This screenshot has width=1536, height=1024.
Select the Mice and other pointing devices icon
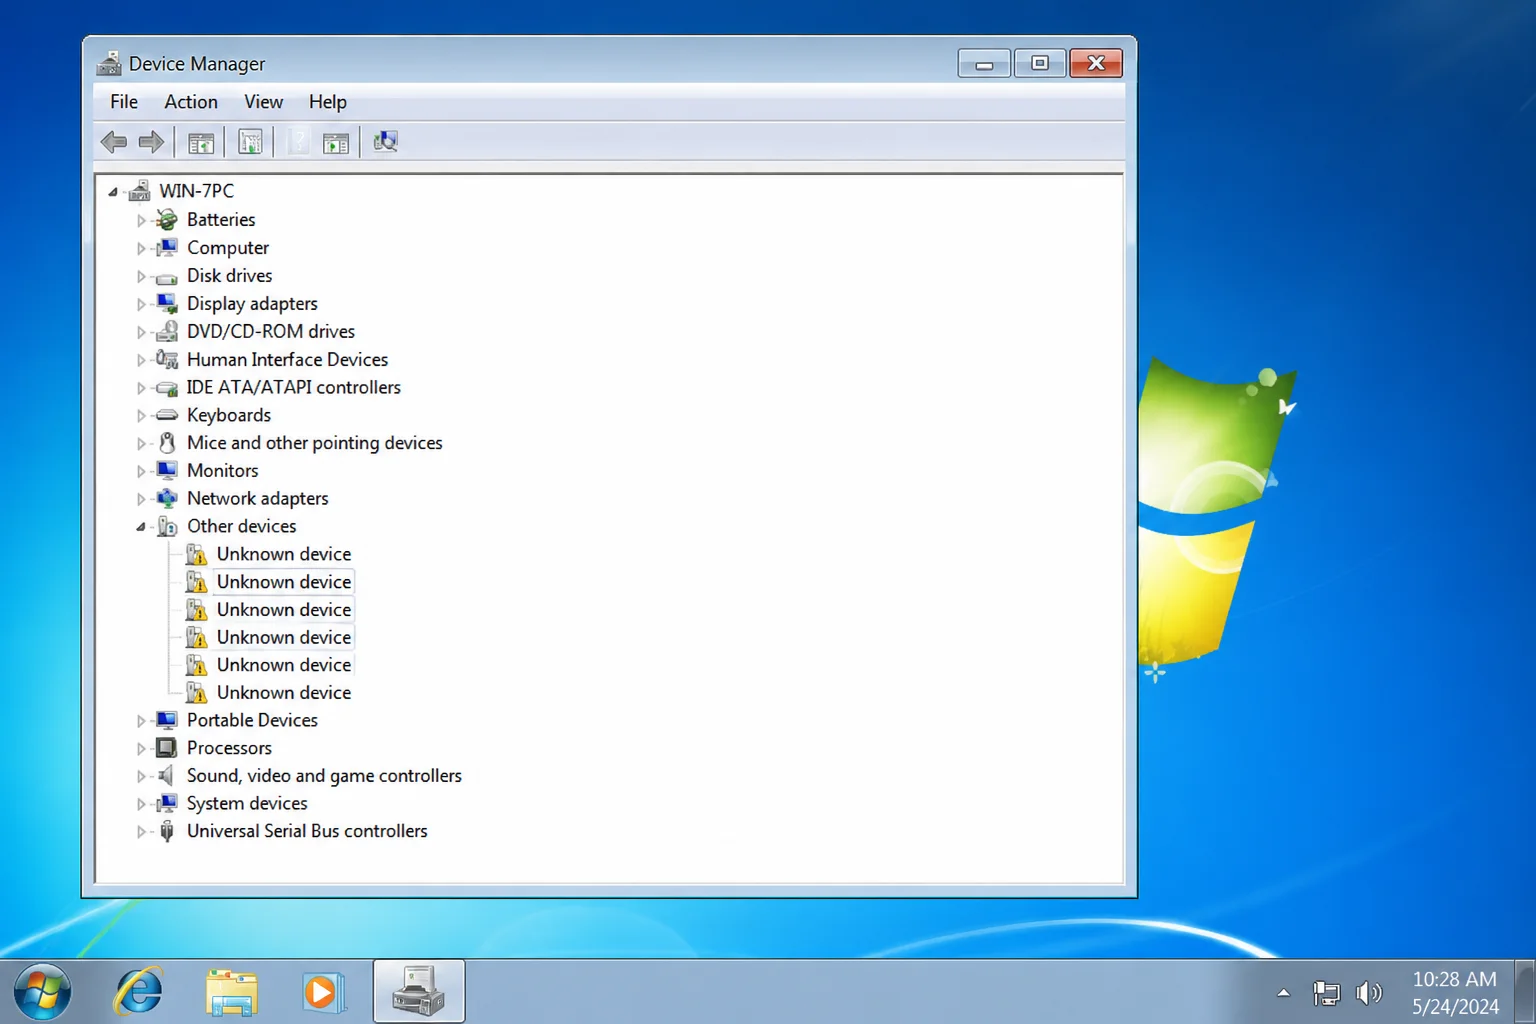click(167, 442)
